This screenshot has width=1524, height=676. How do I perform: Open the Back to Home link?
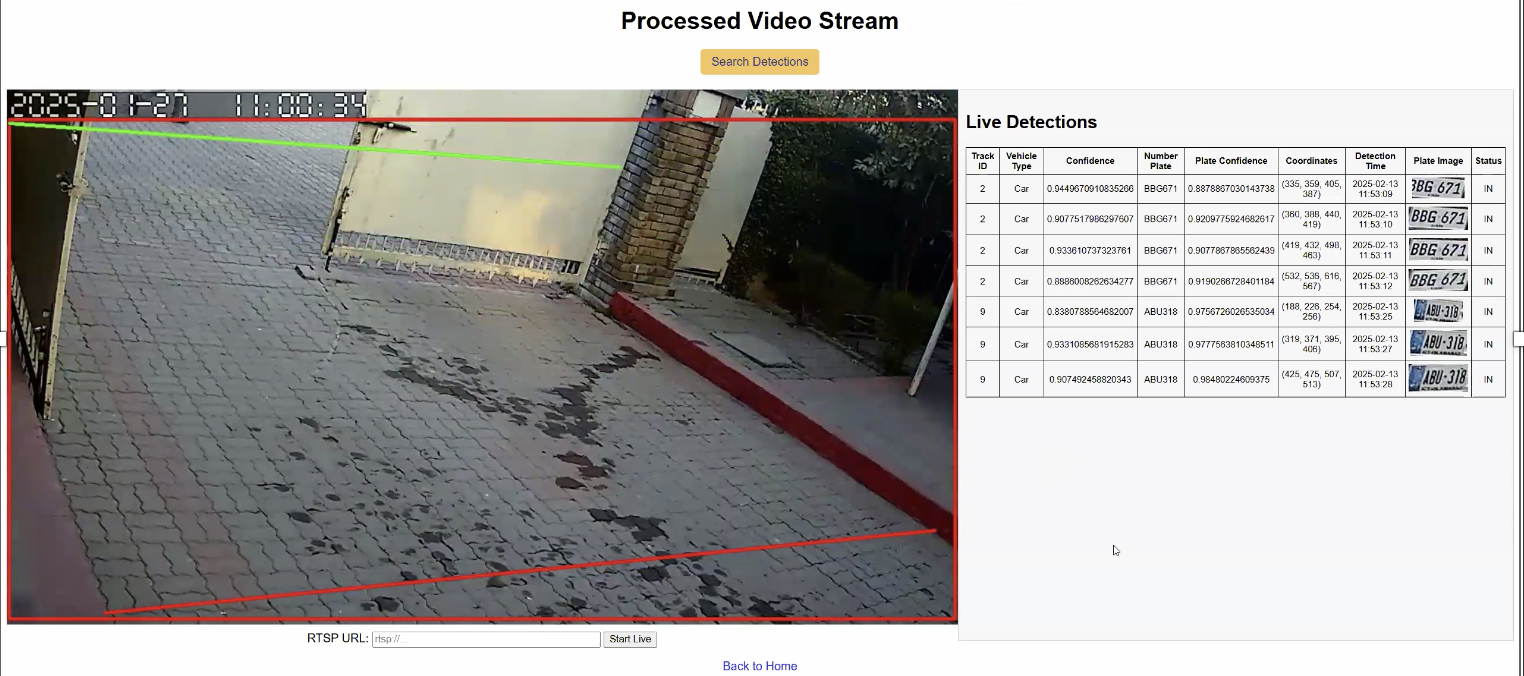coord(759,666)
